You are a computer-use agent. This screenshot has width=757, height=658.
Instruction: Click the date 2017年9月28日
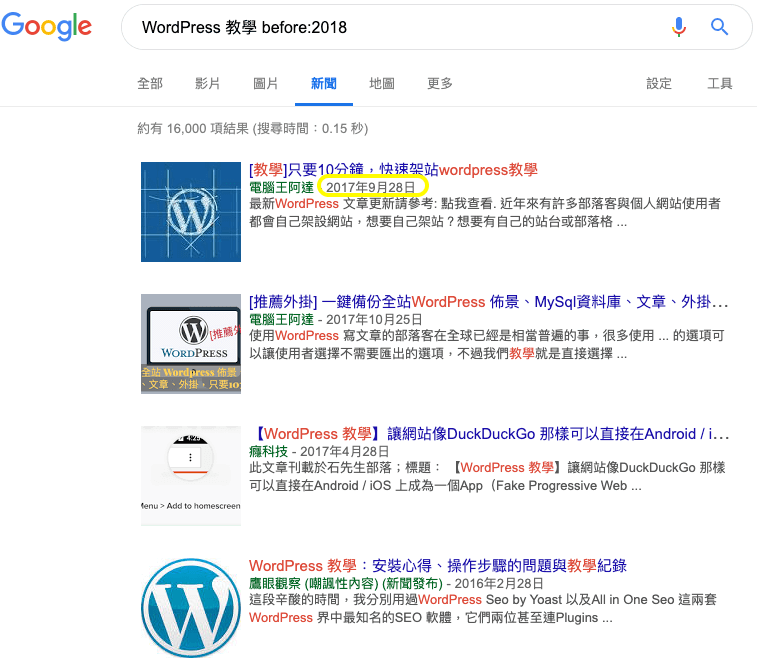click(x=371, y=187)
